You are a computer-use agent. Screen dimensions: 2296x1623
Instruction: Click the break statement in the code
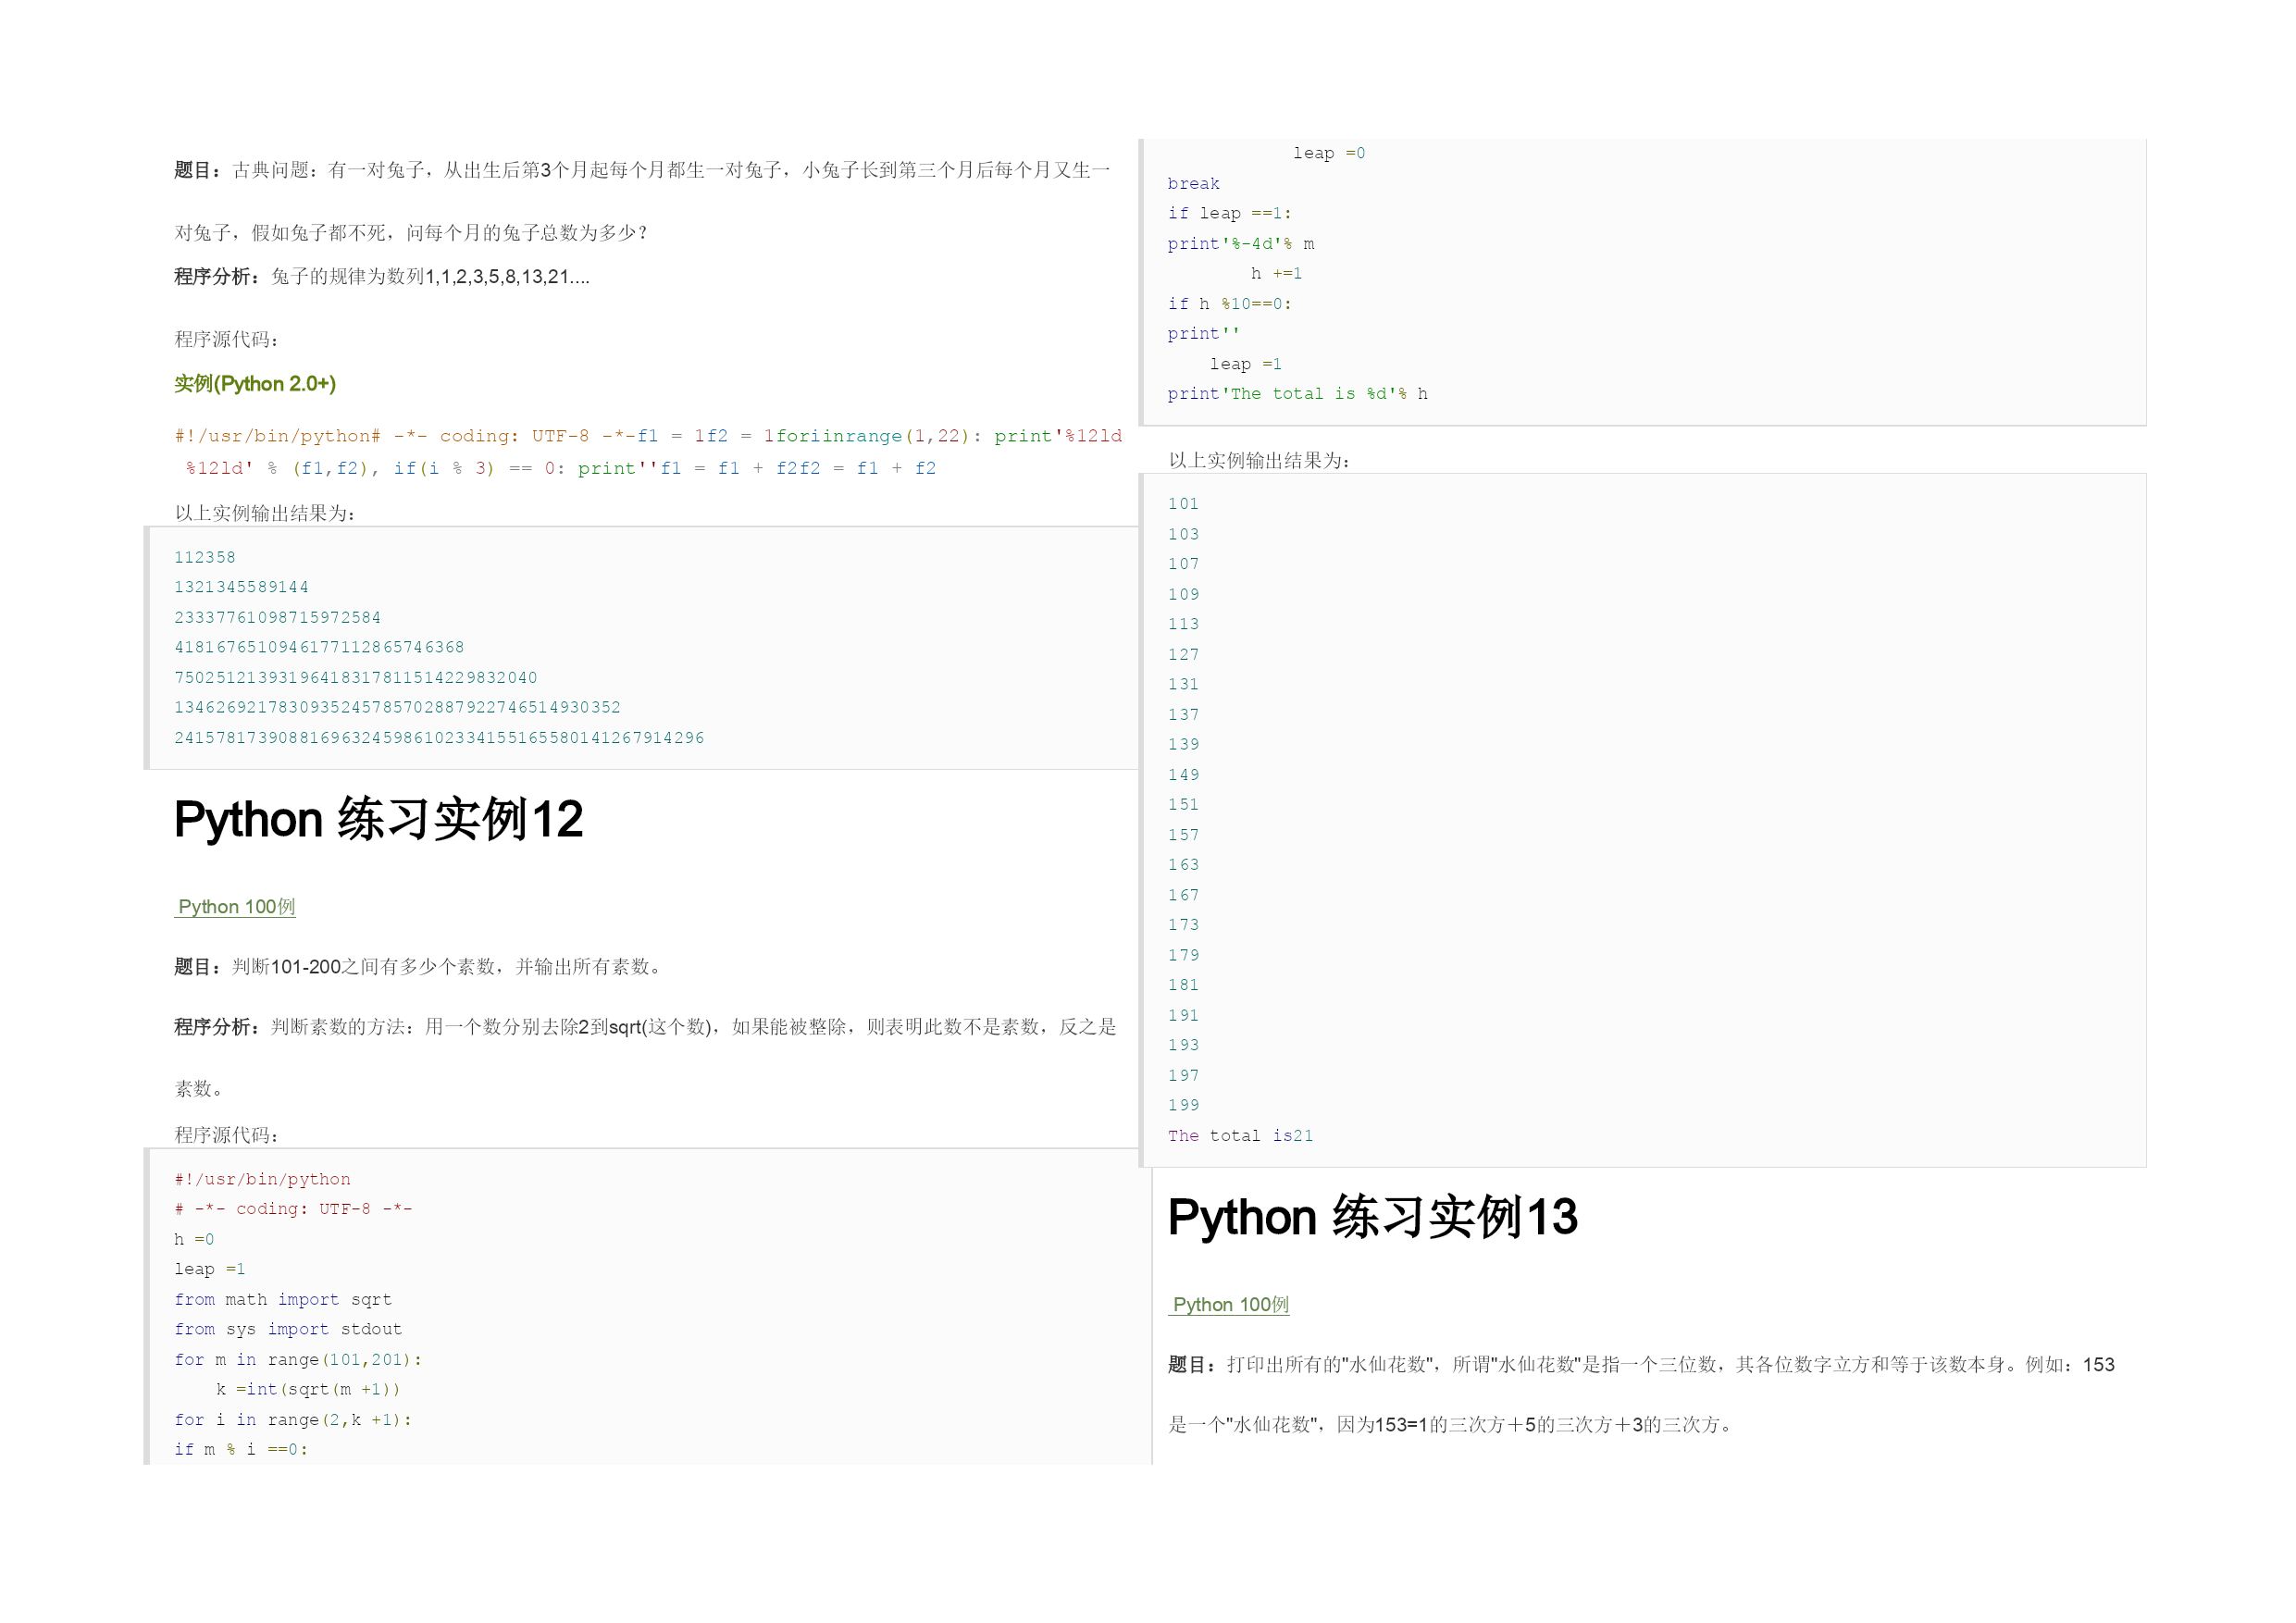click(1193, 184)
